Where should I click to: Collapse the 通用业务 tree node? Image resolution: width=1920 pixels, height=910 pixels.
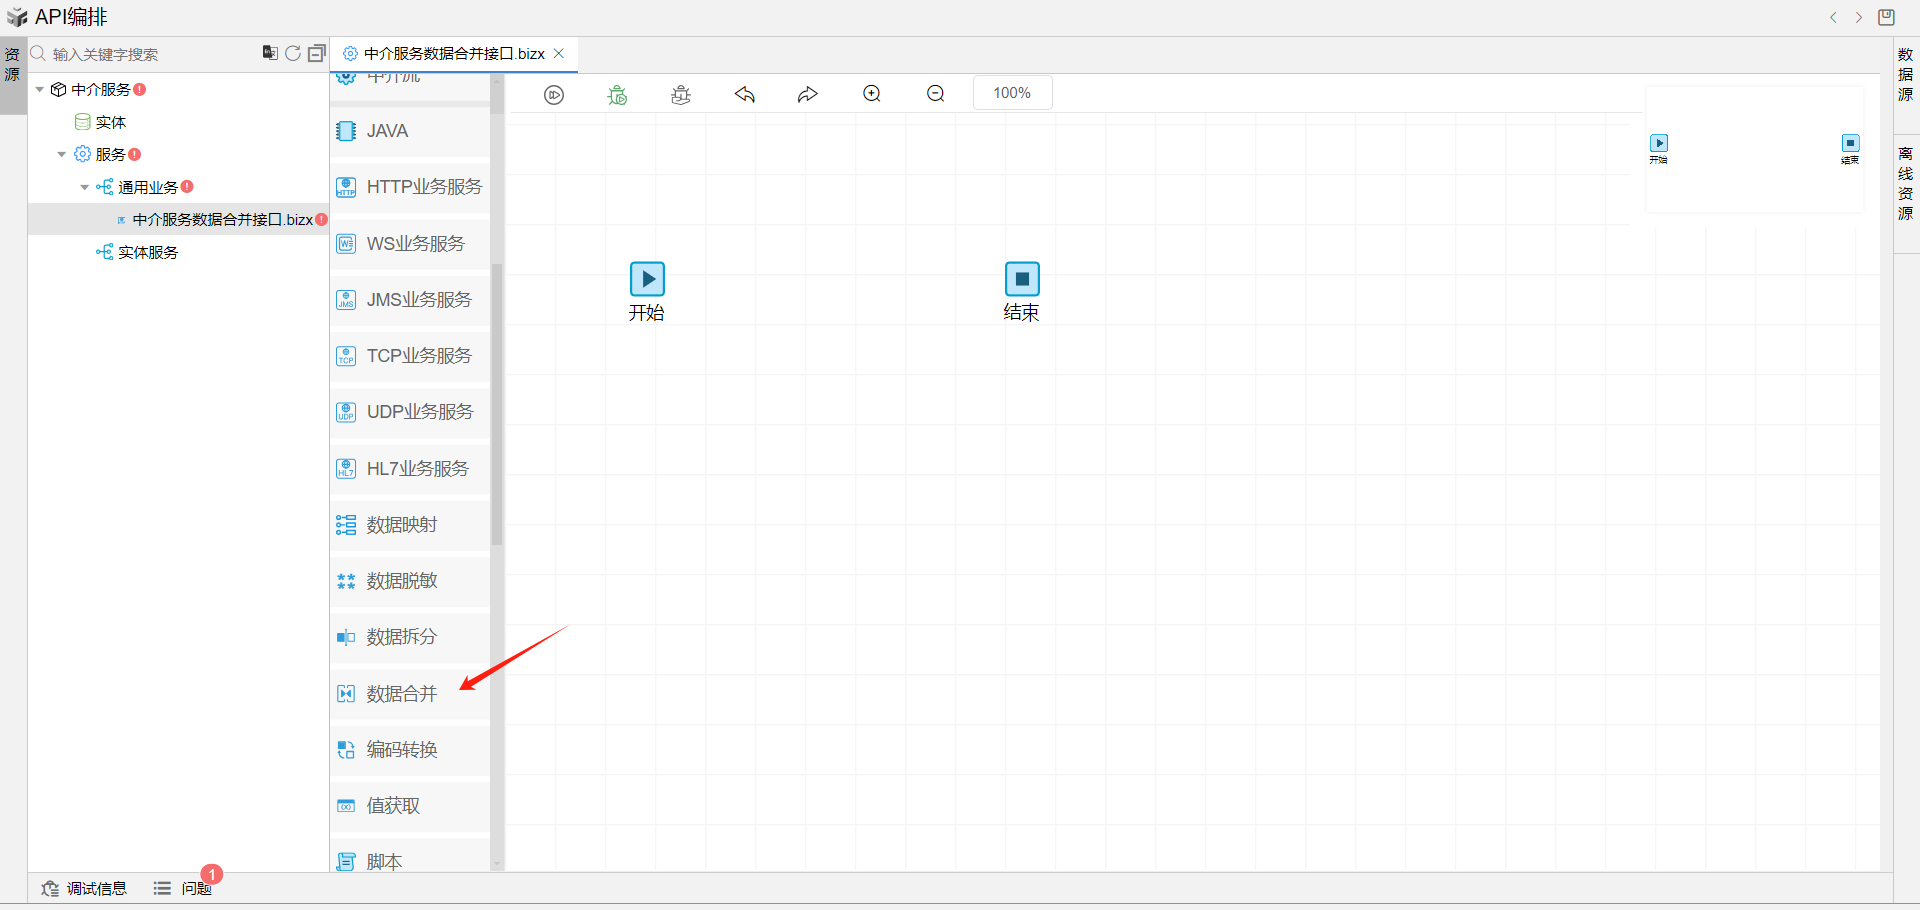85,188
